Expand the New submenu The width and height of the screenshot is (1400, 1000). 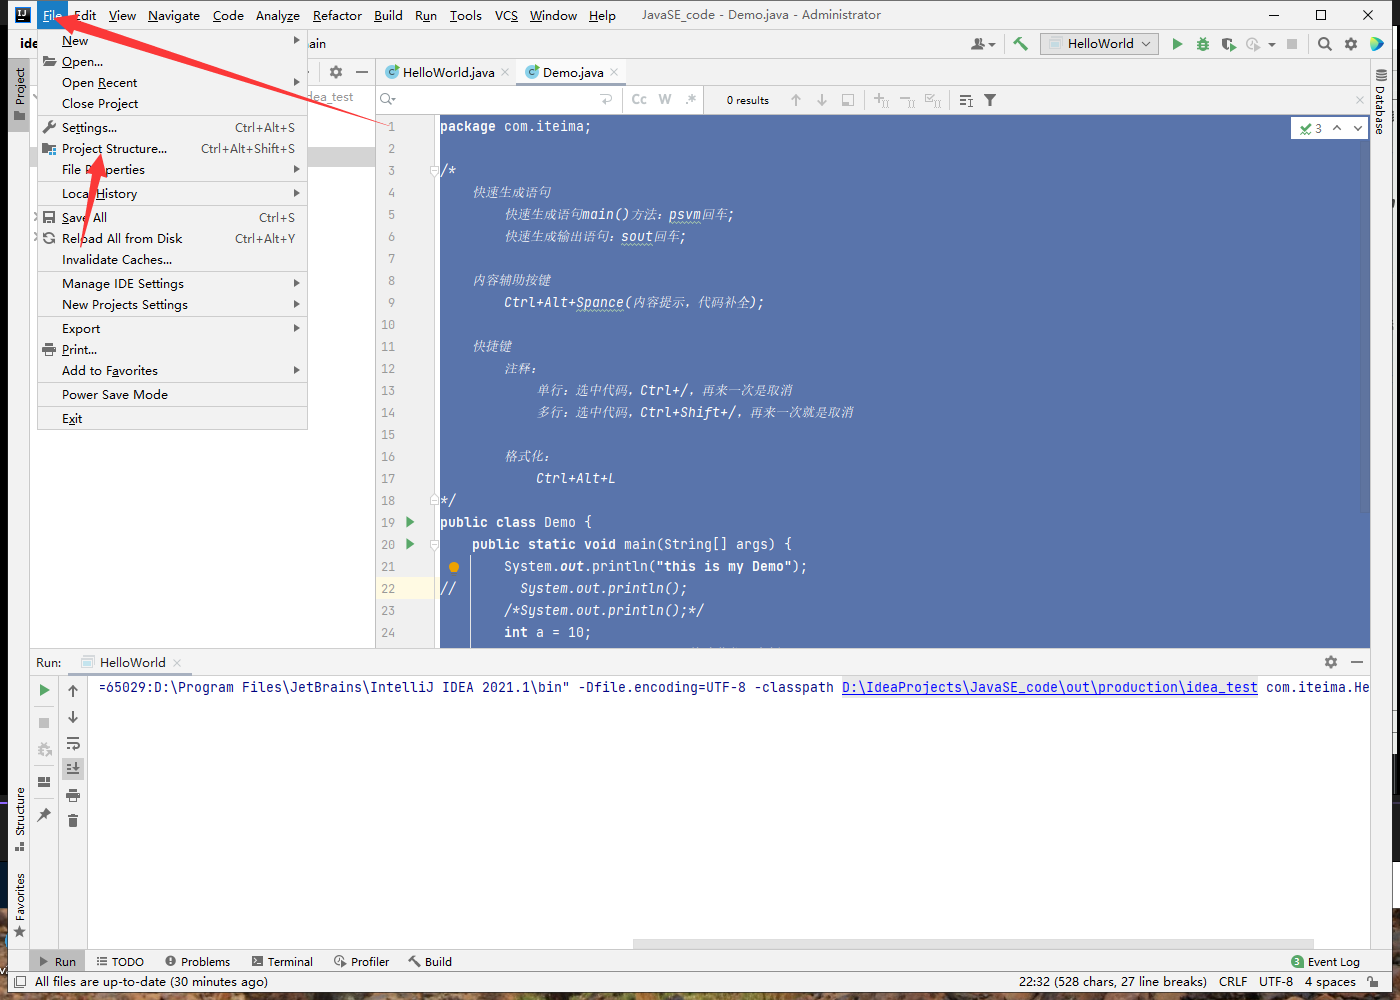click(x=172, y=41)
